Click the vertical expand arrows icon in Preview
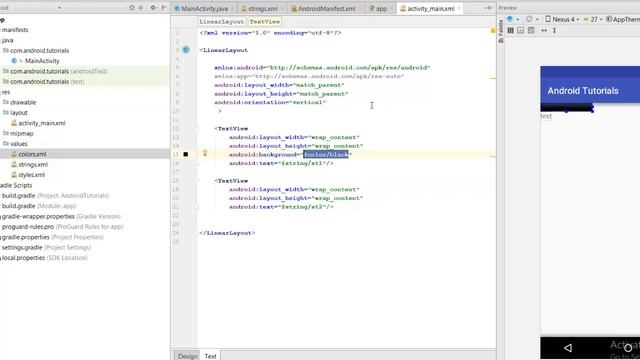 coord(554,31)
